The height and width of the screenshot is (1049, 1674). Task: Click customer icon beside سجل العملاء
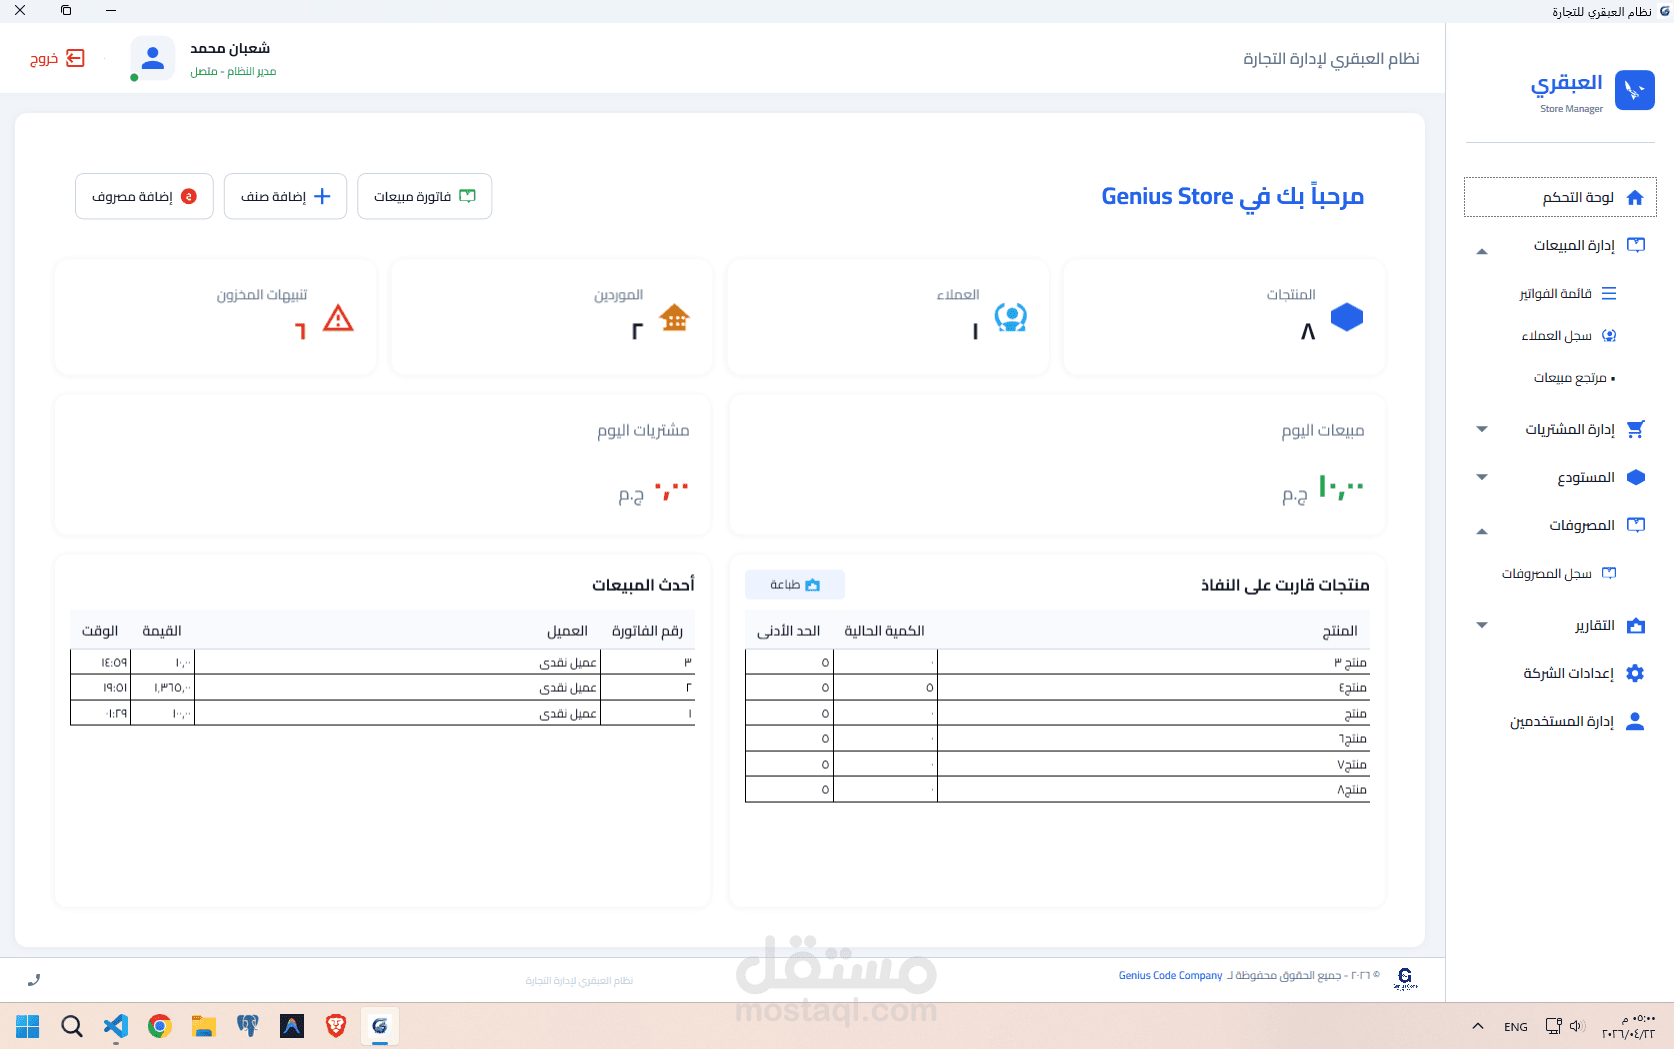point(1609,335)
